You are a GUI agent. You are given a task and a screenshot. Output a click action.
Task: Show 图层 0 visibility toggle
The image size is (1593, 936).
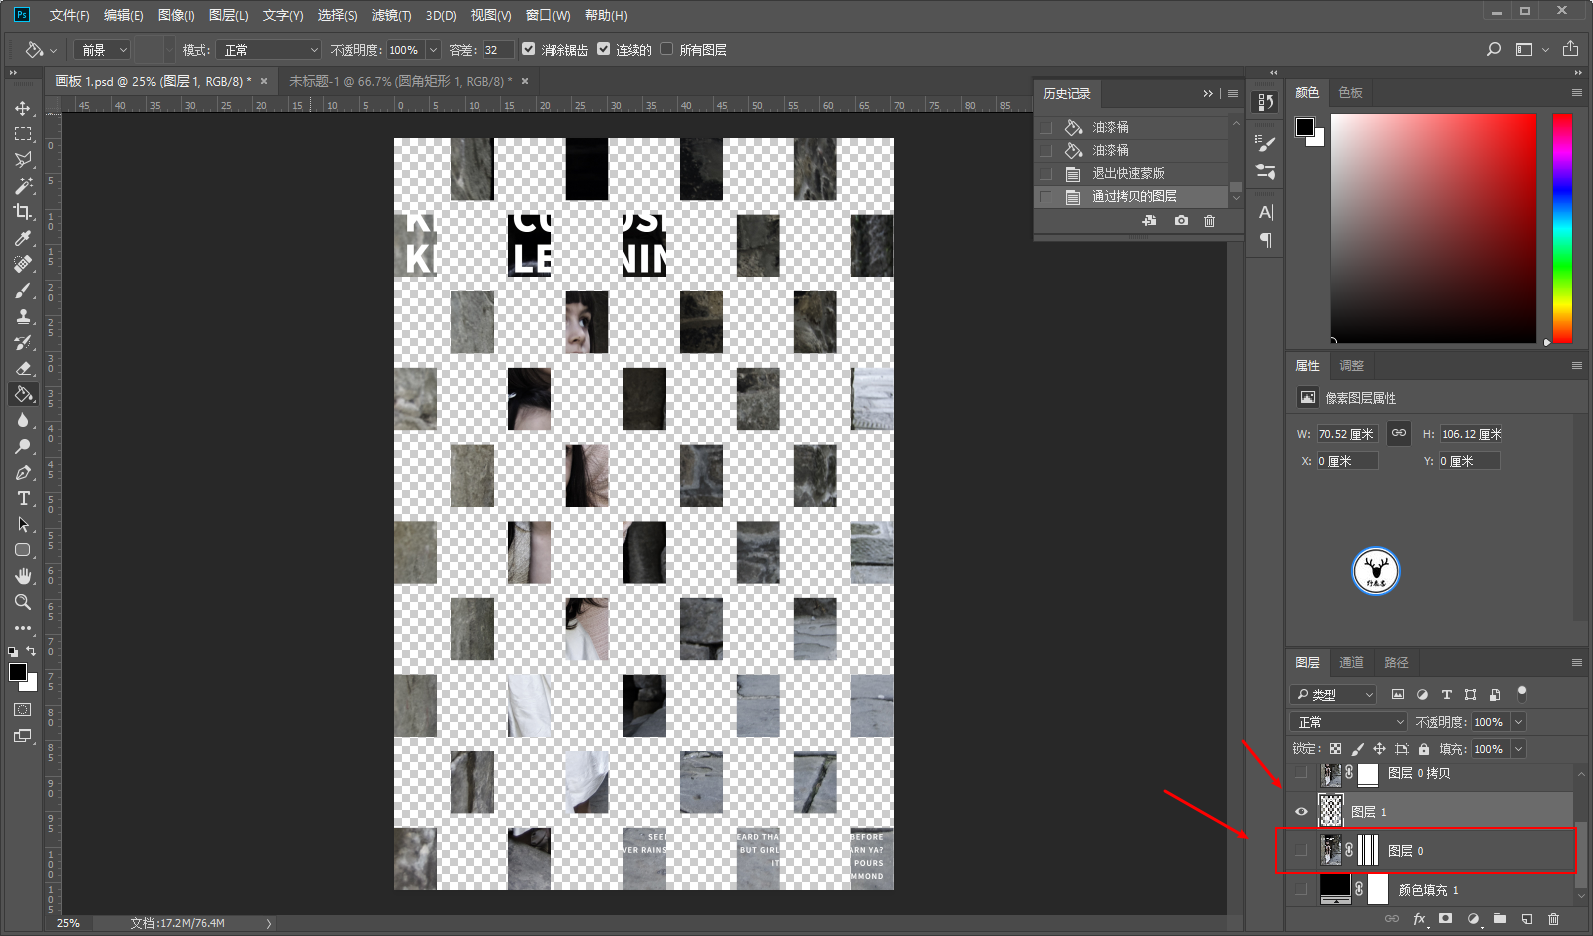(x=1301, y=851)
